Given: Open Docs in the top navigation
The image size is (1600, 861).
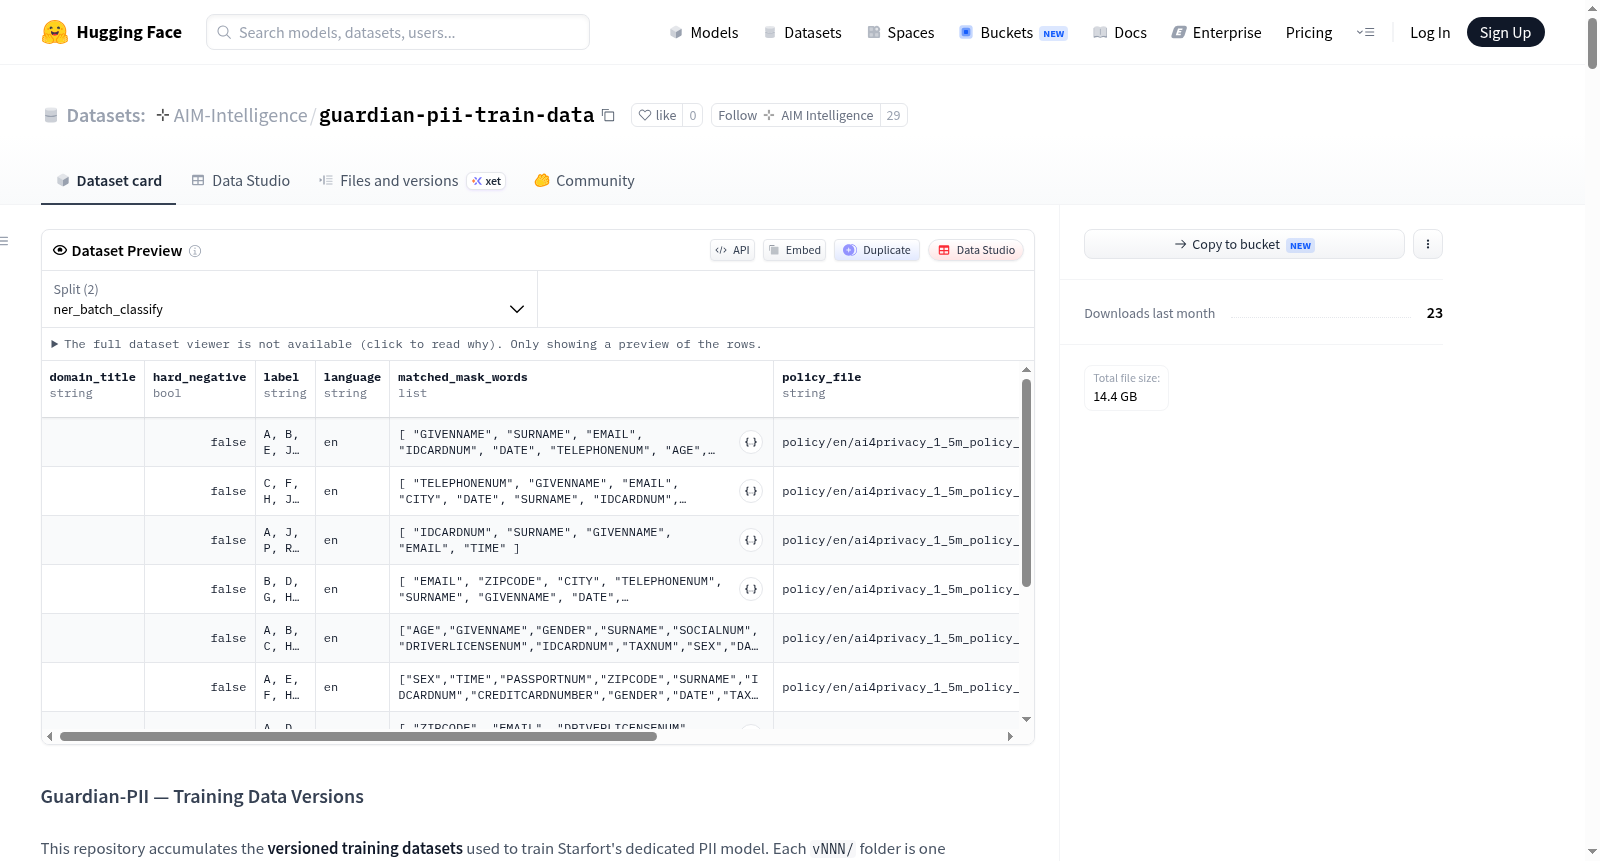Looking at the screenshot, I should coord(1119,32).
